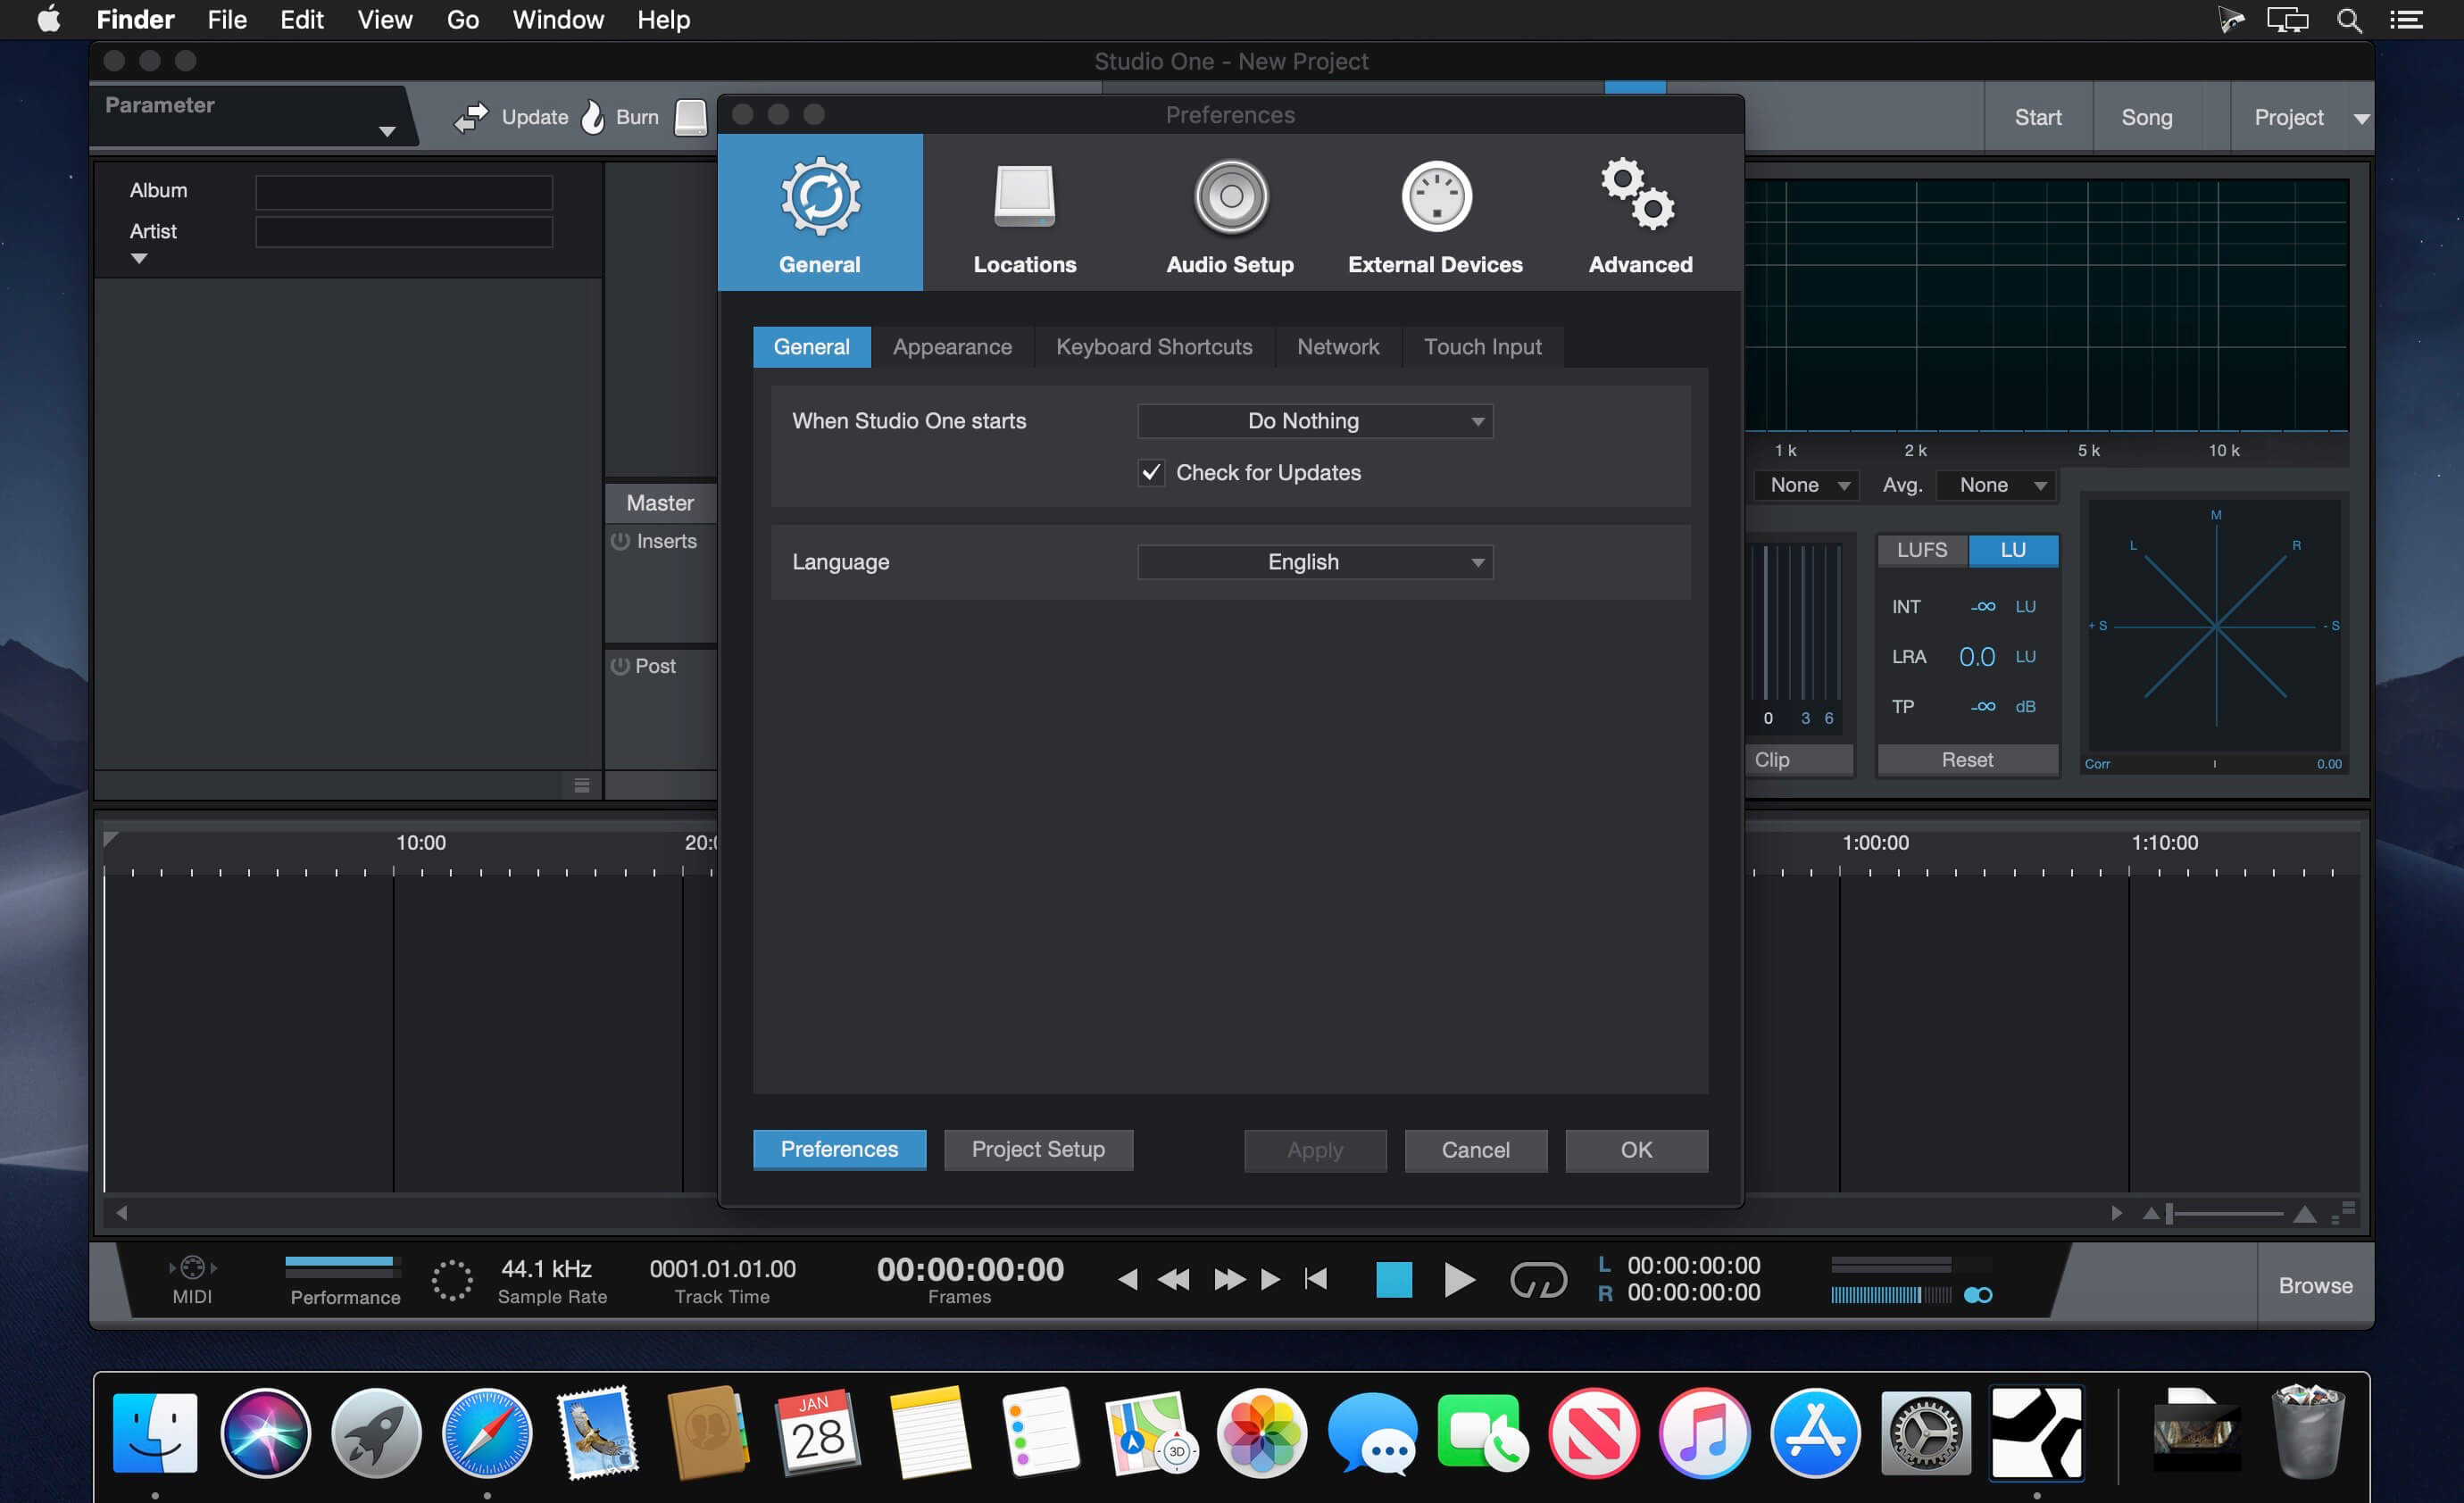The height and width of the screenshot is (1503, 2464).
Task: Confirm the dialog with OK
Action: coord(1636,1150)
